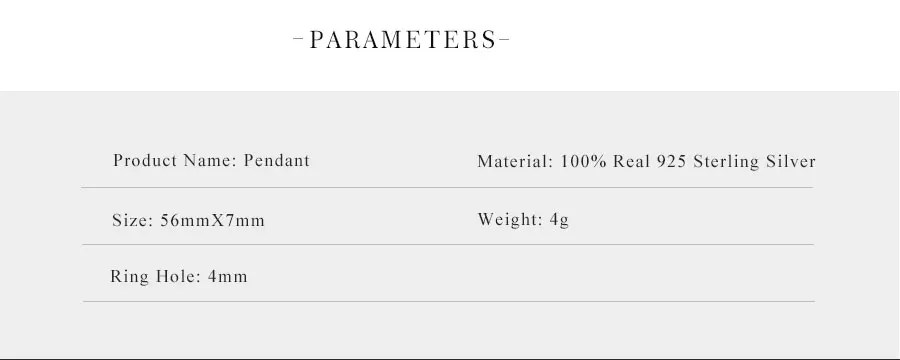Click the 4g weight value
The image size is (900, 360).
click(x=559, y=220)
